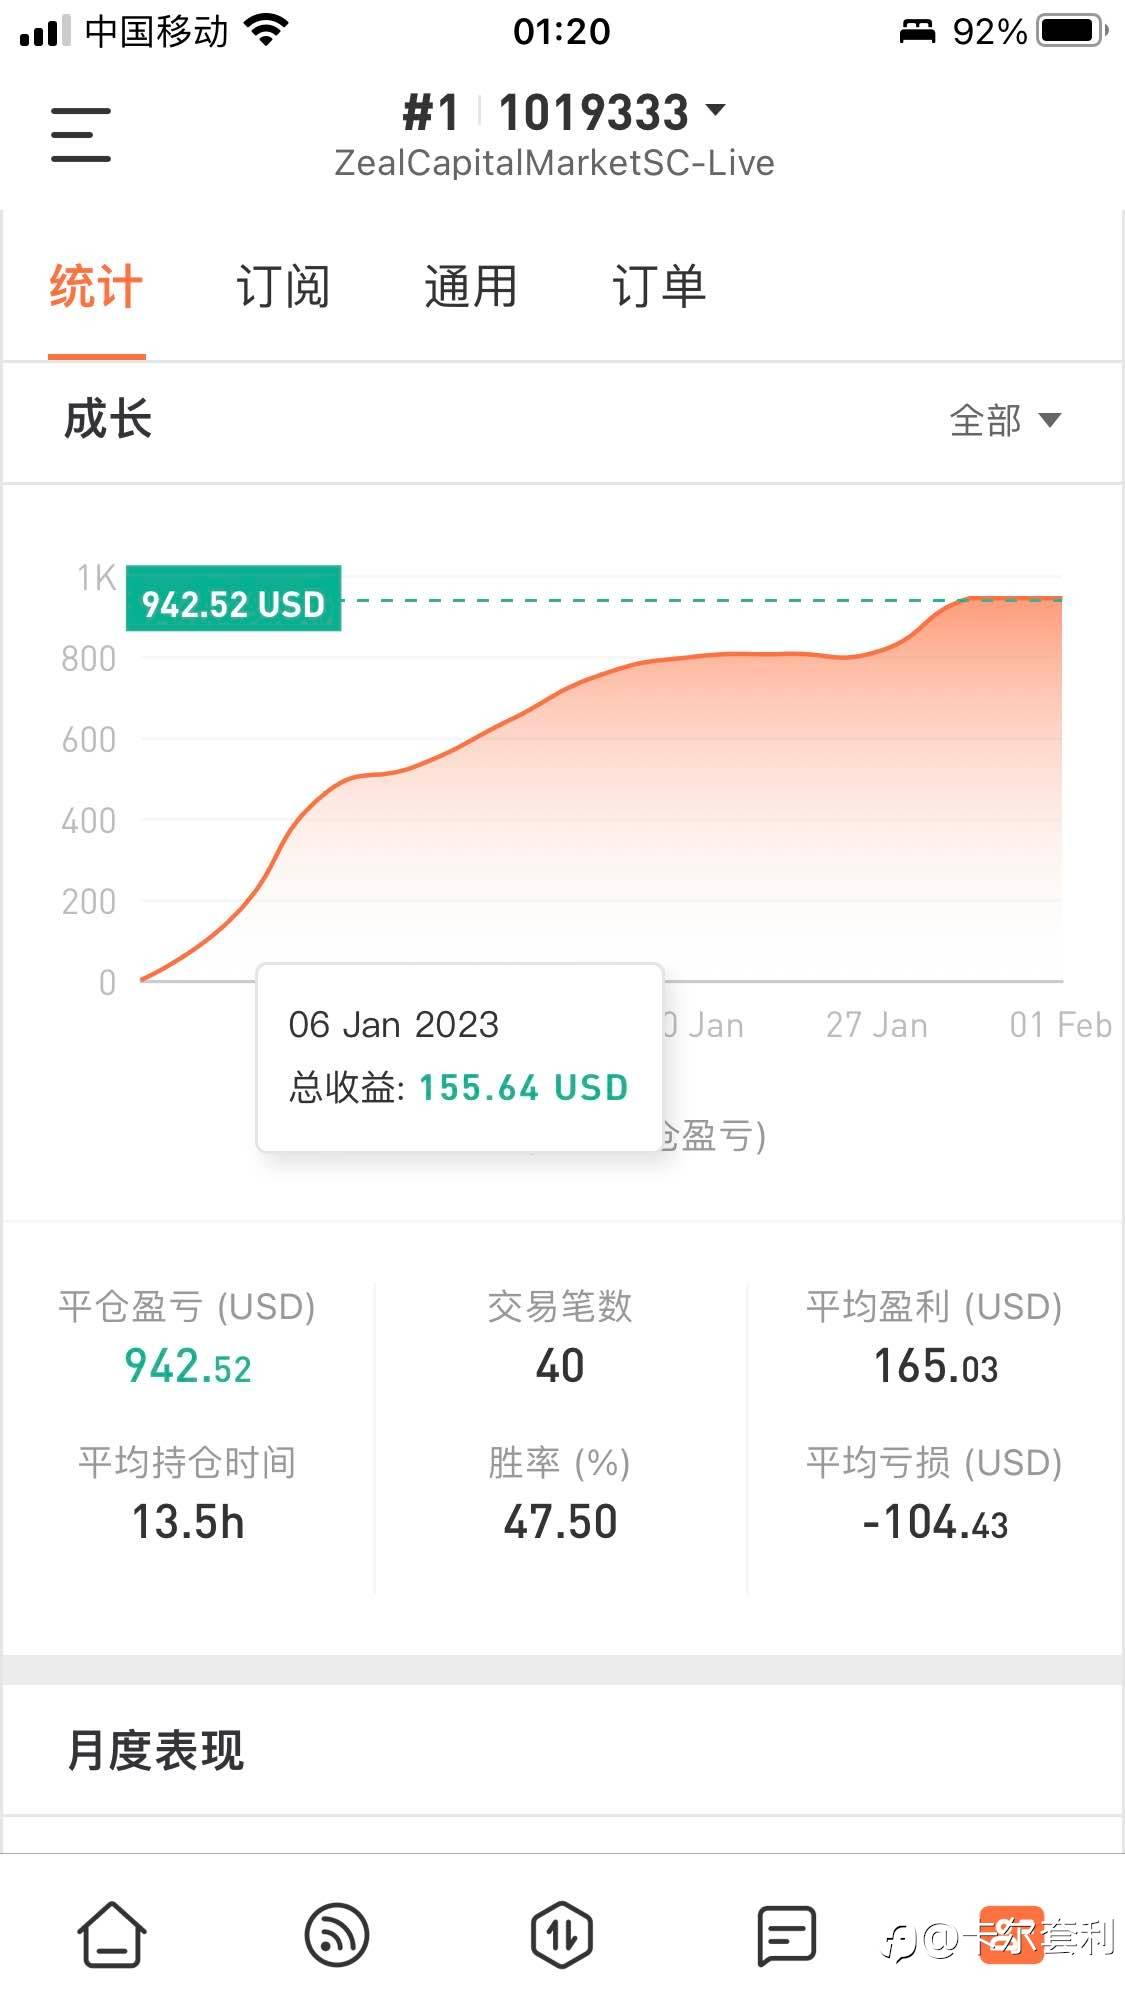The width and height of the screenshot is (1125, 2001).
Task: Open the trade hexagon arrows icon
Action: point(561,1935)
